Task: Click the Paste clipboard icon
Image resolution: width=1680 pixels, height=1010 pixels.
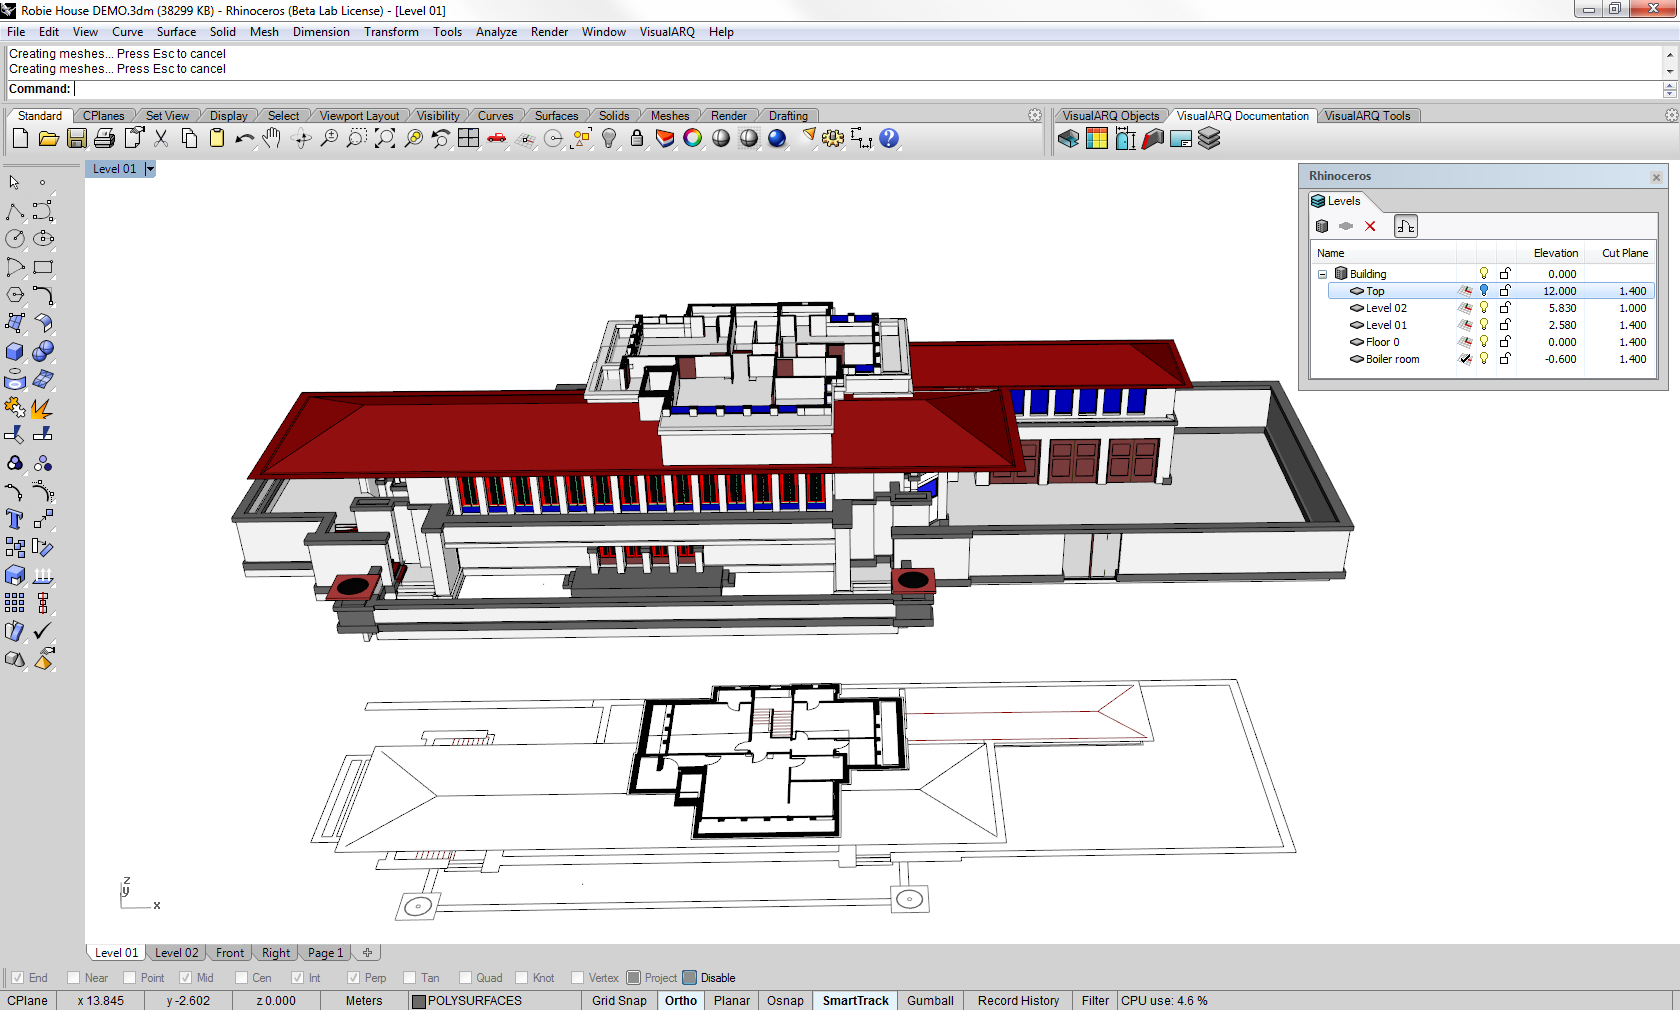Action: [x=217, y=139]
